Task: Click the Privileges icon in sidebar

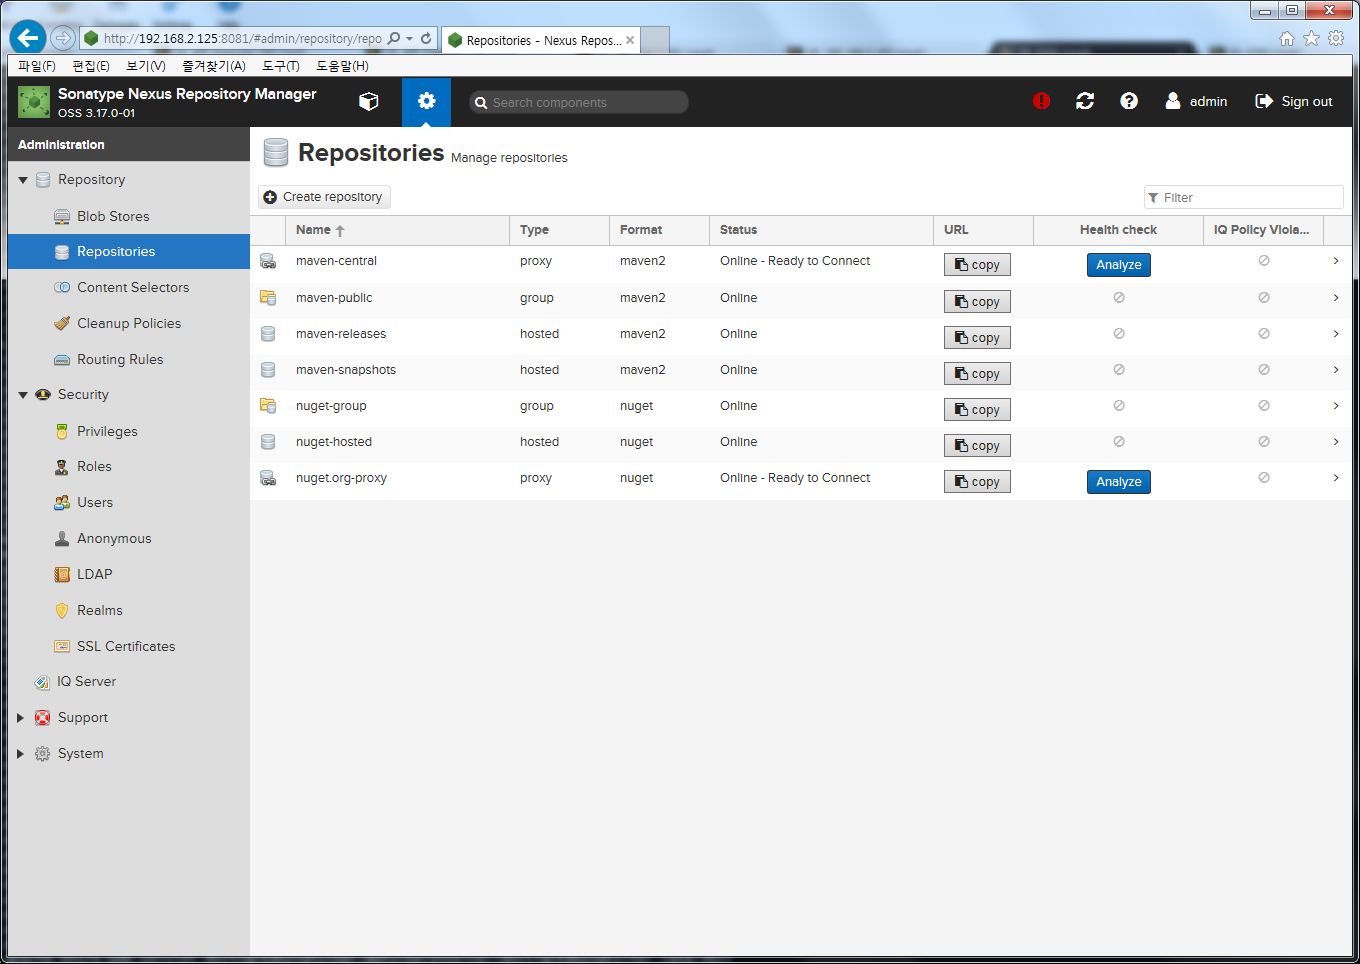Action: click(x=62, y=431)
